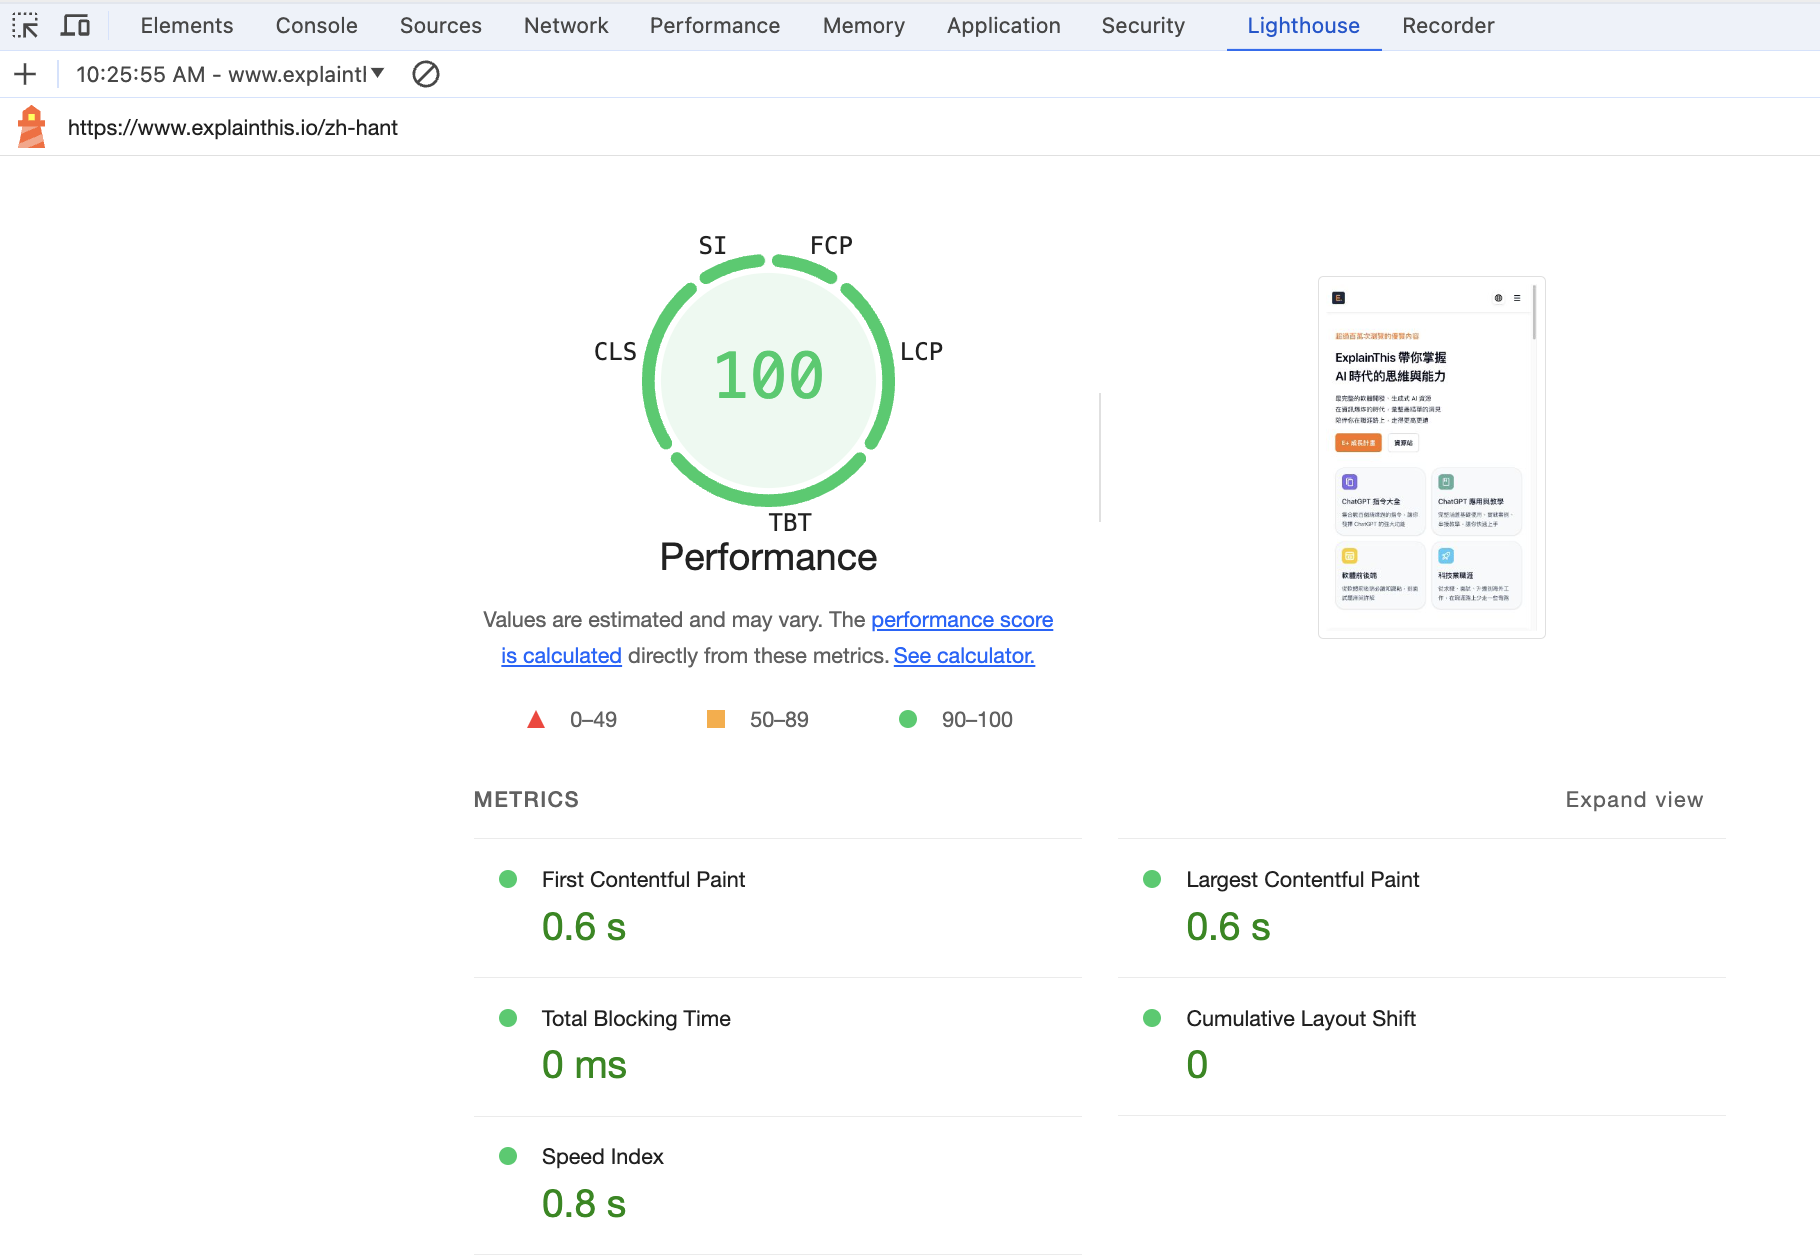Click the hamburger menu in page thumbnail

pyautogui.click(x=1517, y=298)
